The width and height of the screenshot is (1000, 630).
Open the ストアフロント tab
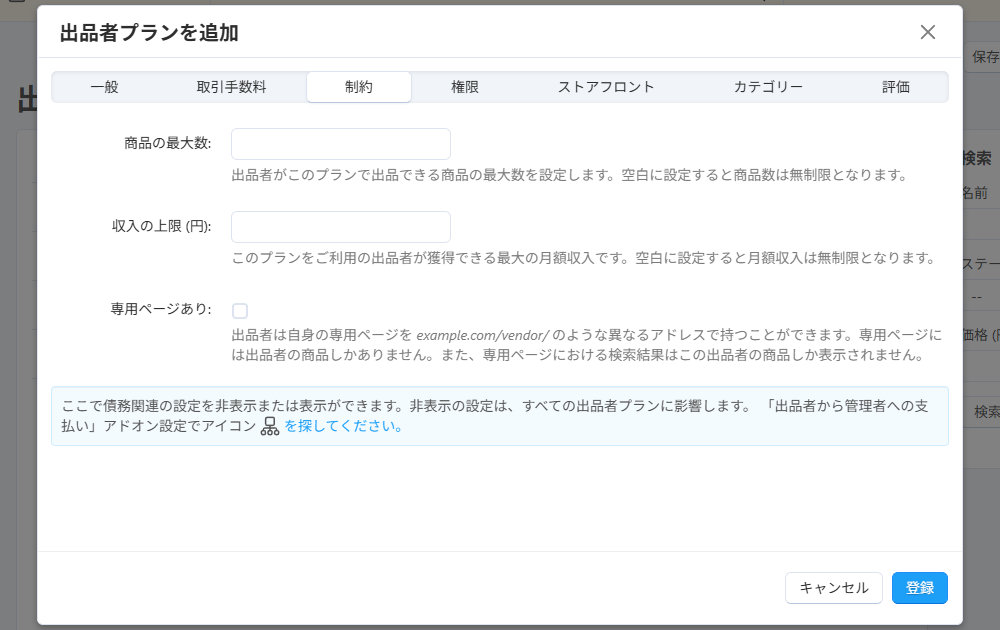point(607,87)
